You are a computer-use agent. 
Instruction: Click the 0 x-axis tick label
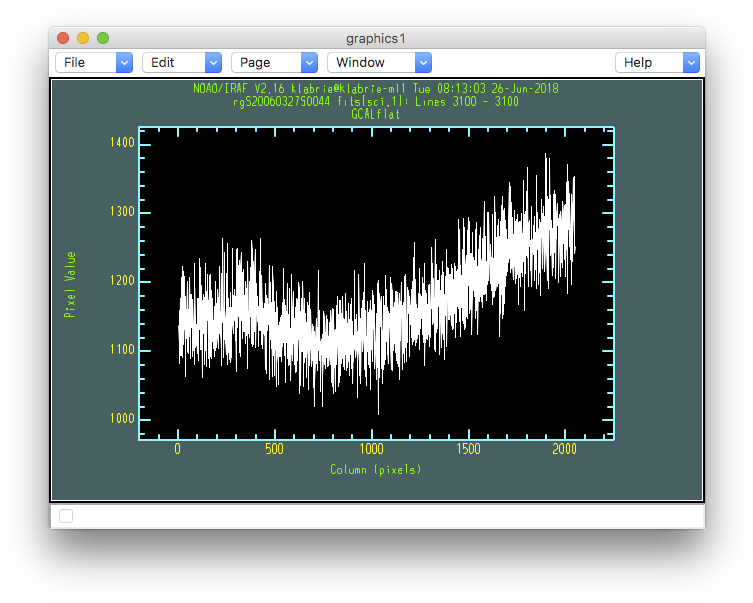point(178,449)
